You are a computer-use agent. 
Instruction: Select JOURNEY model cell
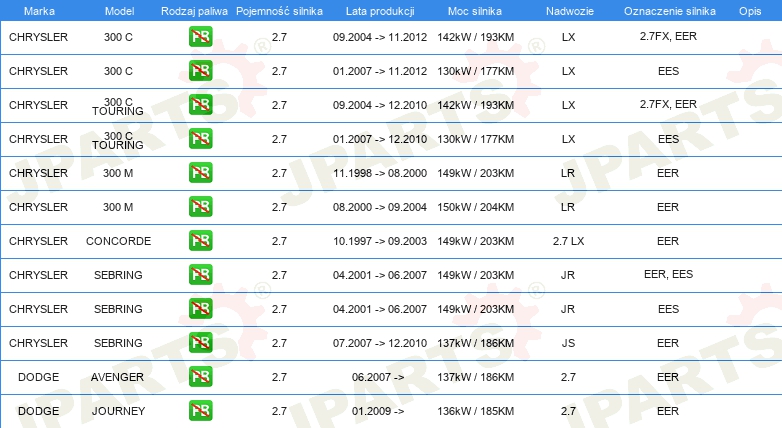pos(118,411)
